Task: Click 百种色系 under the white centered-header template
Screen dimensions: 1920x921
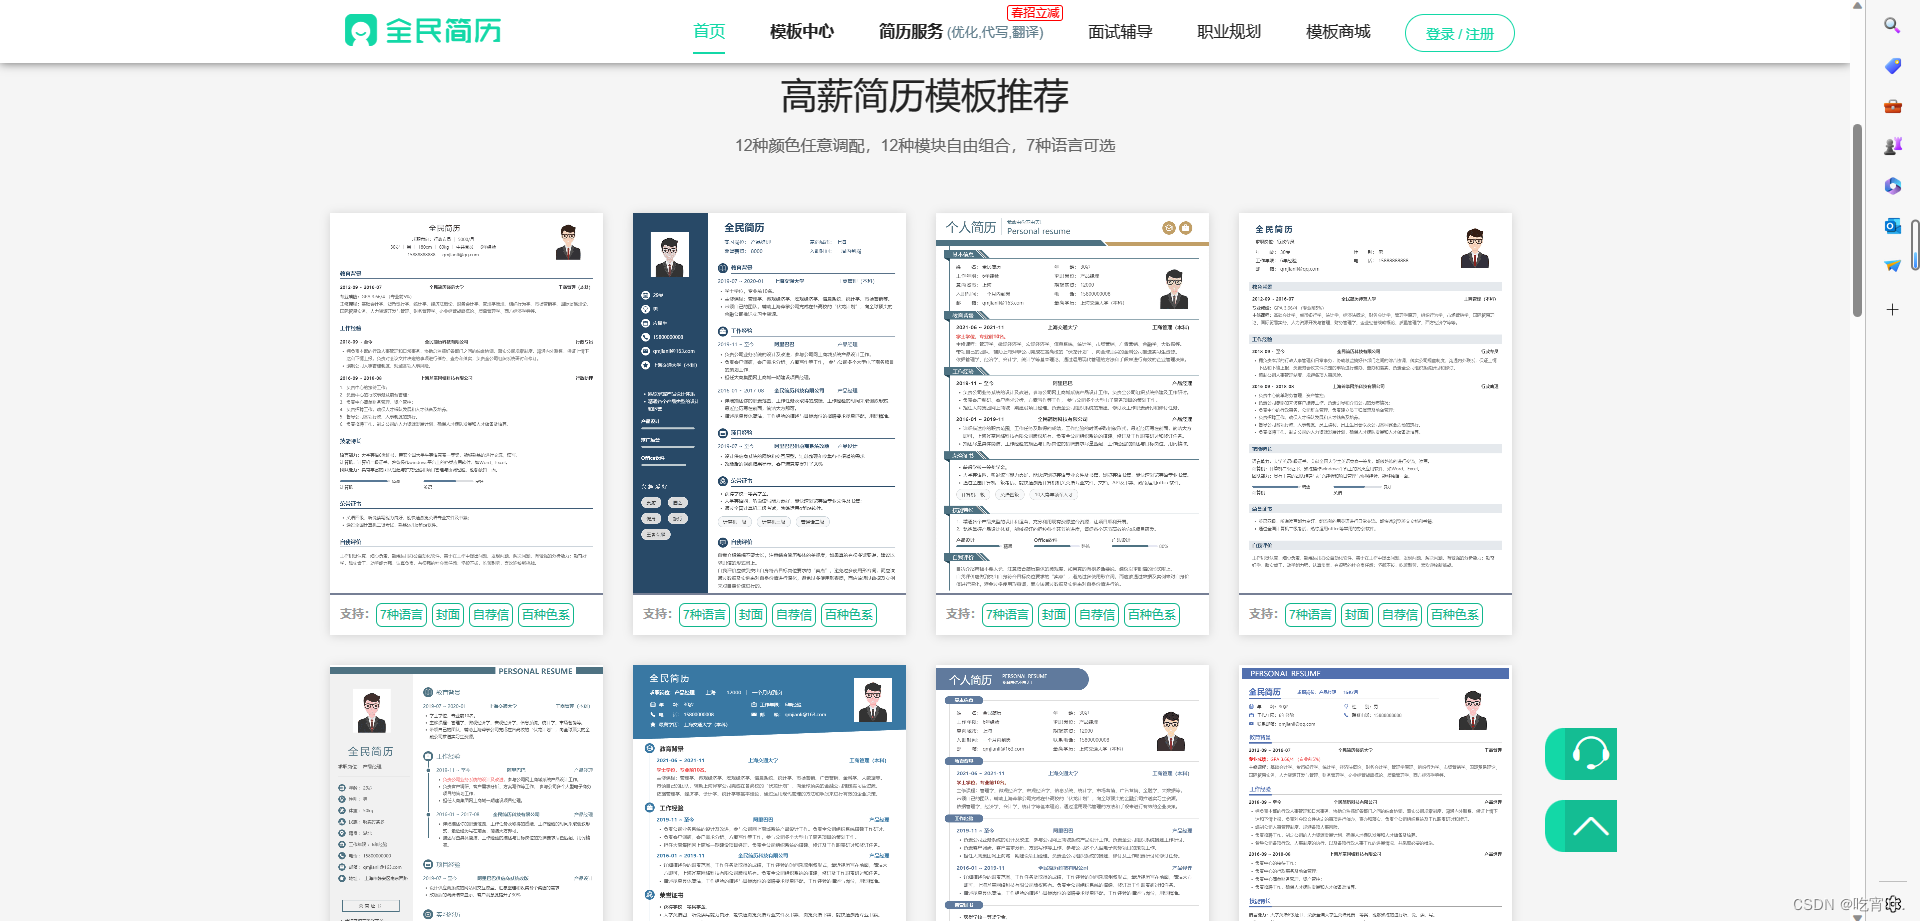Action: pyautogui.click(x=546, y=615)
